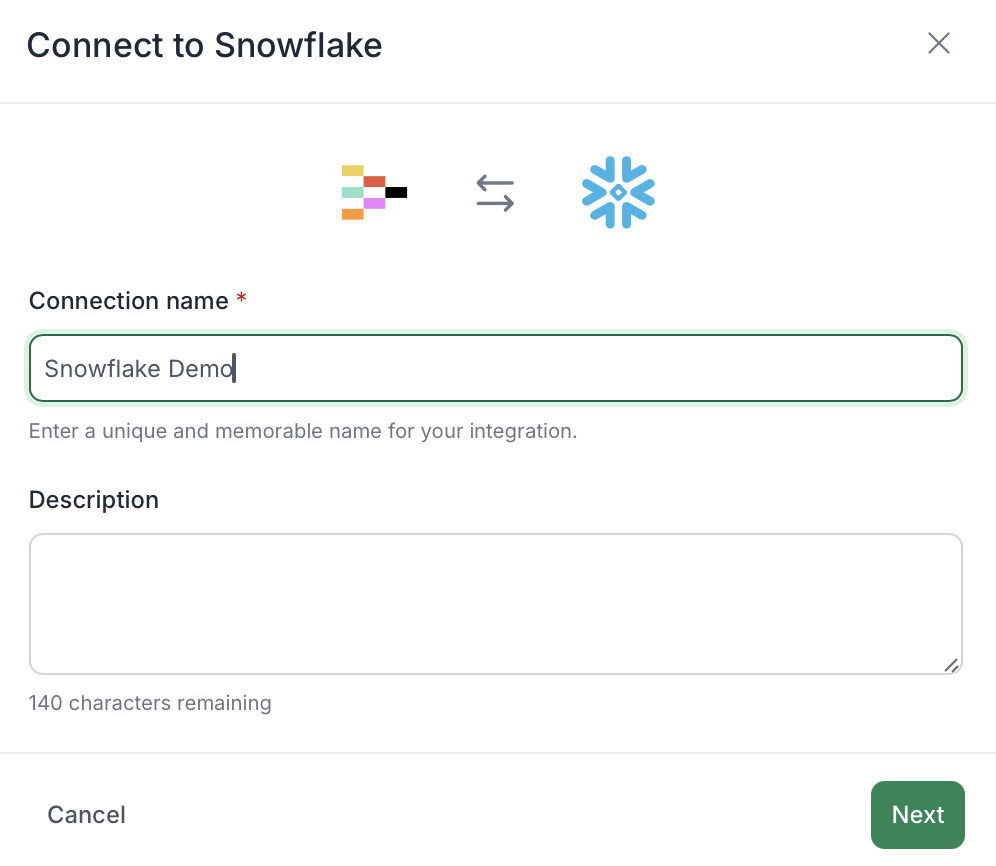Click the "140 characters remaining" counter
This screenshot has height=866, width=996.
(x=150, y=703)
